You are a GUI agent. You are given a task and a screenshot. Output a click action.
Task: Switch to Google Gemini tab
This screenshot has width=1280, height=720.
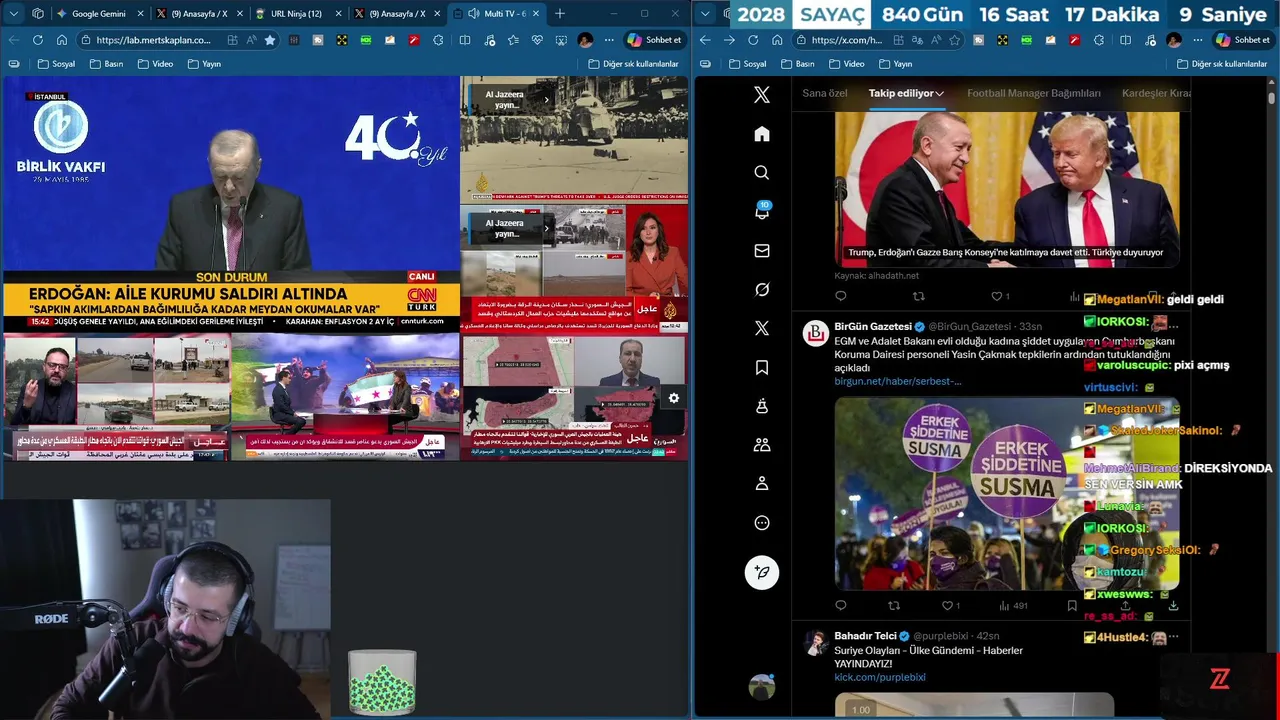pyautogui.click(x=98, y=14)
